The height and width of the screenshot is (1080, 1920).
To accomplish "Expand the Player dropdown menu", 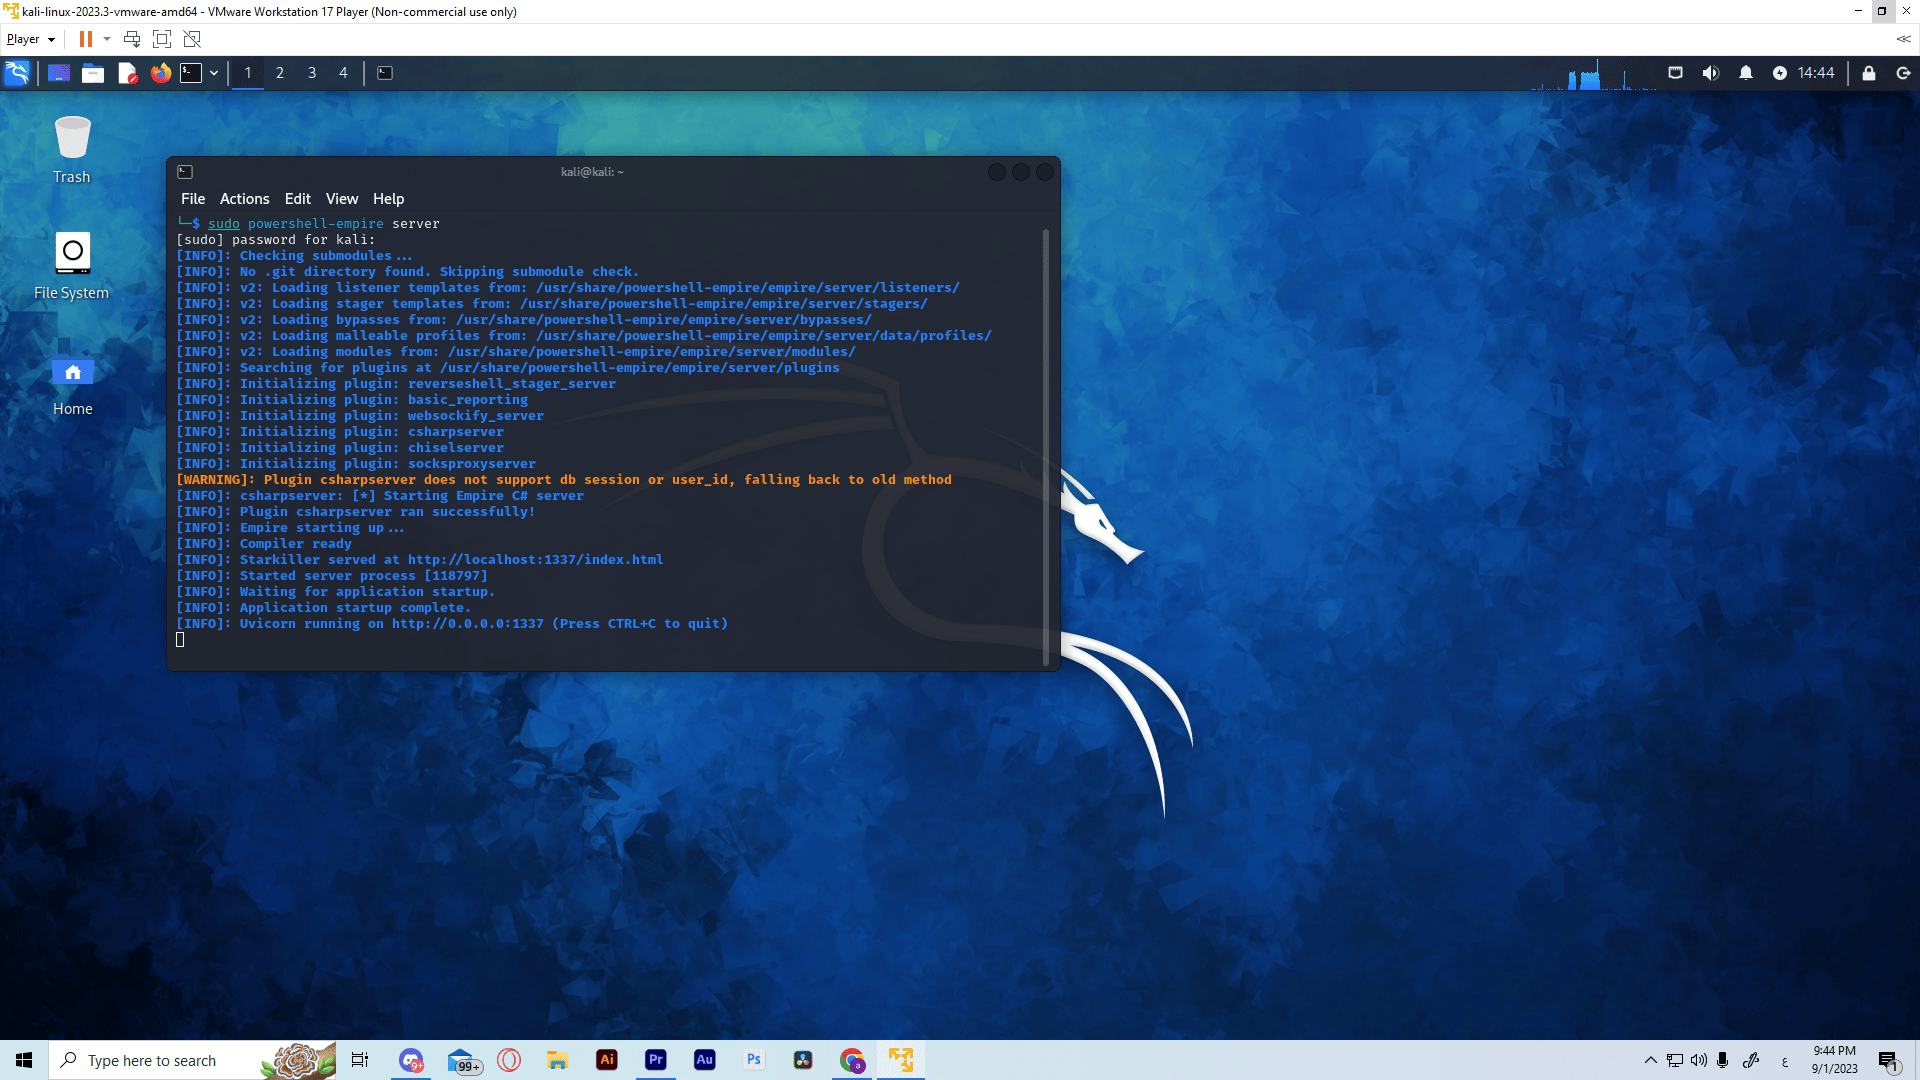I will [x=30, y=39].
